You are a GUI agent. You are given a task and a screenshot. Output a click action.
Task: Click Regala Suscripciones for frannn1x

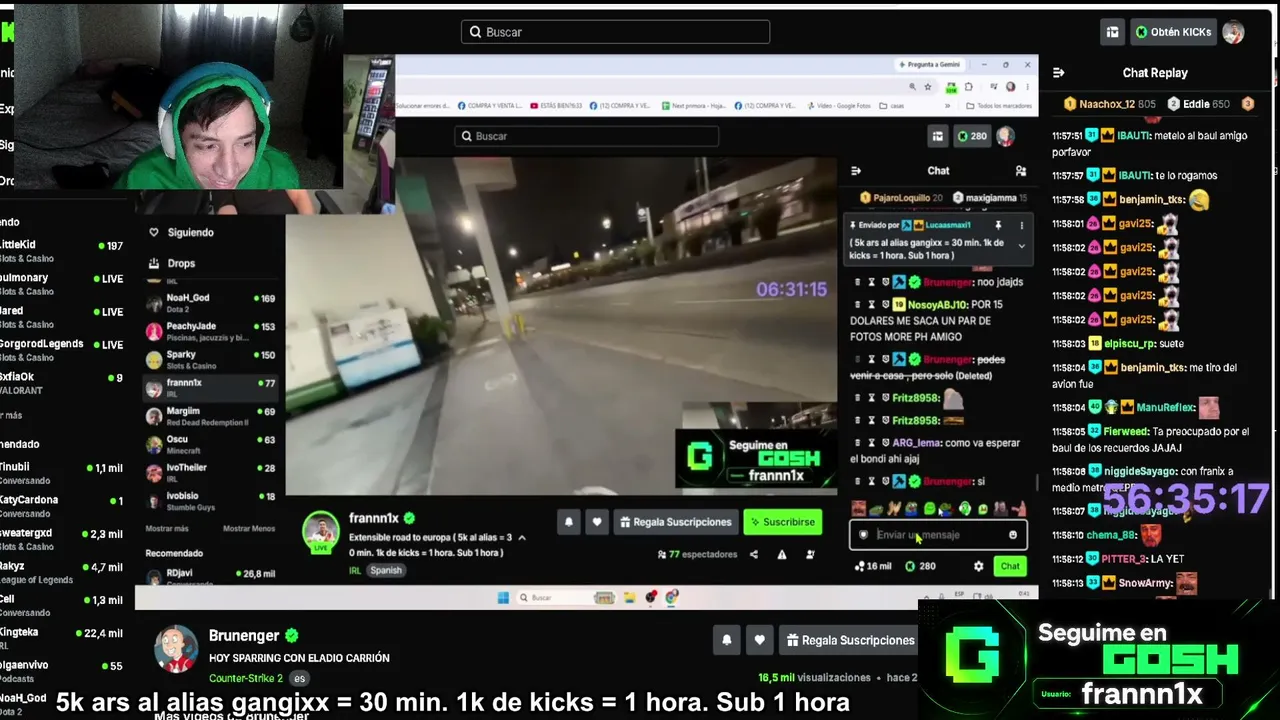[675, 522]
